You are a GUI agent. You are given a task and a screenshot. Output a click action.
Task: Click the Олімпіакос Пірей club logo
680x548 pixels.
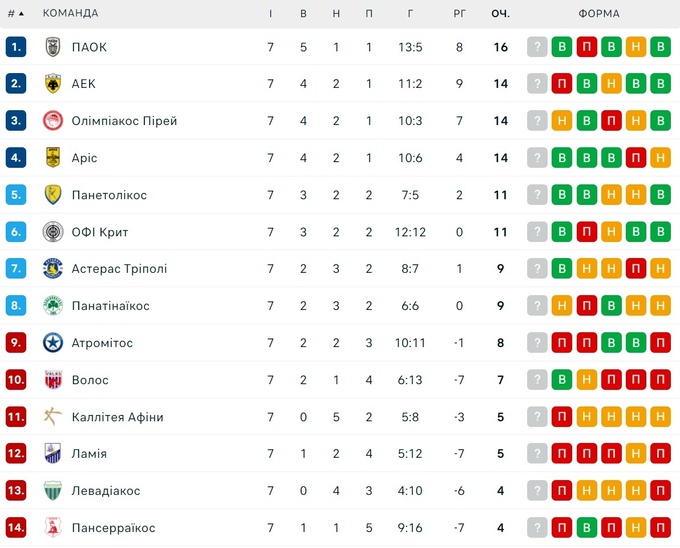[53, 121]
